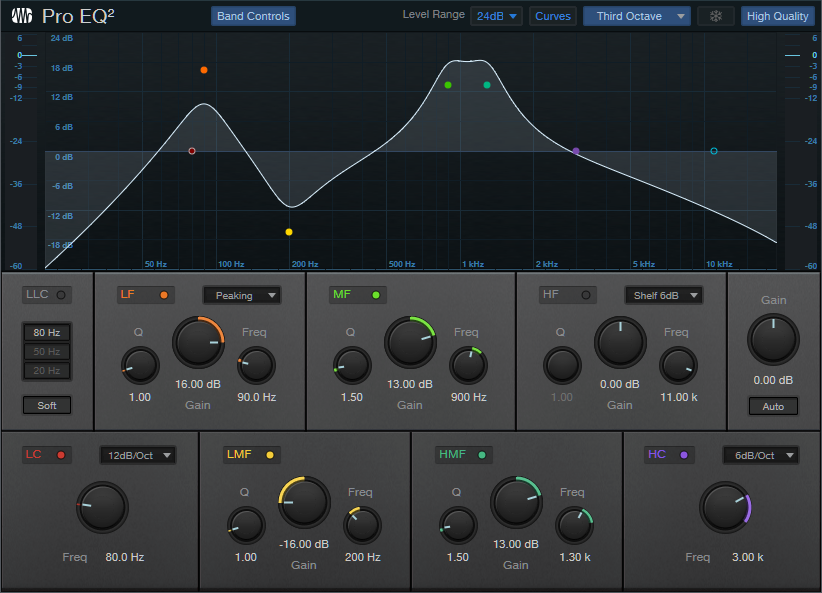The height and width of the screenshot is (593, 822).
Task: Open the Third Octave dropdown
Action: [x=637, y=16]
